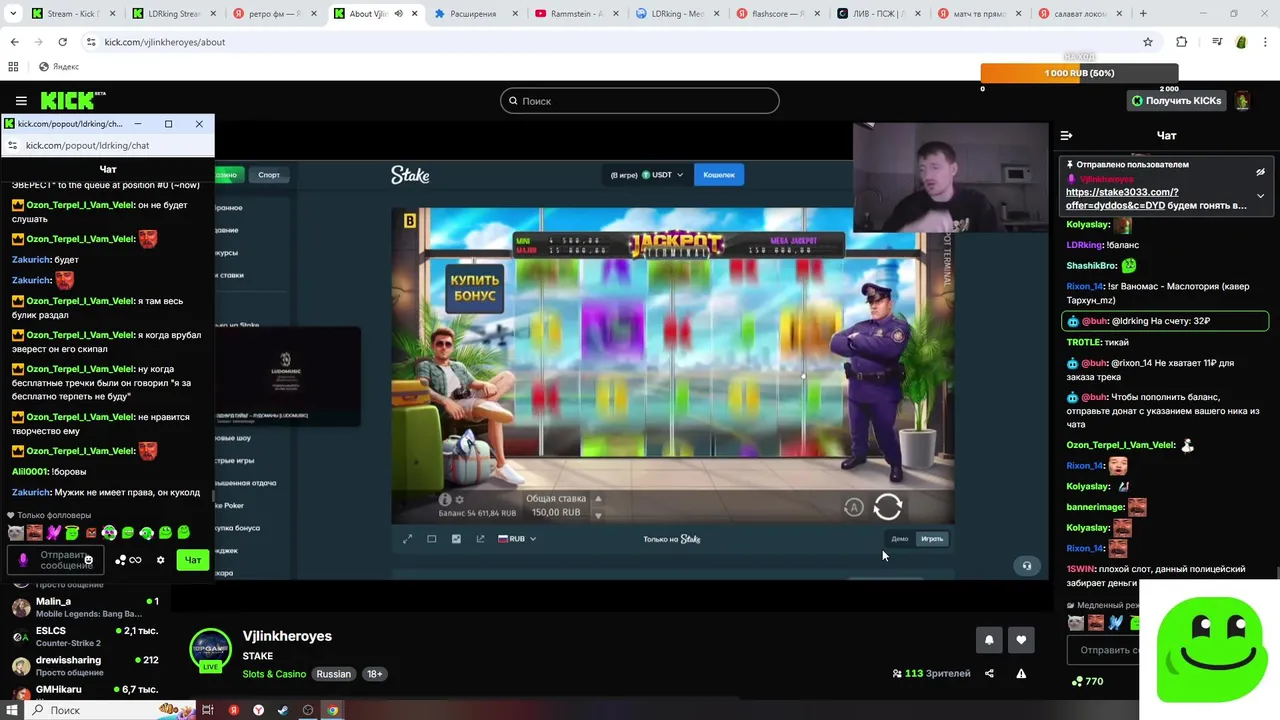Click Получить KICKs button
Viewport: 1280px width, 720px height.
pyautogui.click(x=1176, y=101)
